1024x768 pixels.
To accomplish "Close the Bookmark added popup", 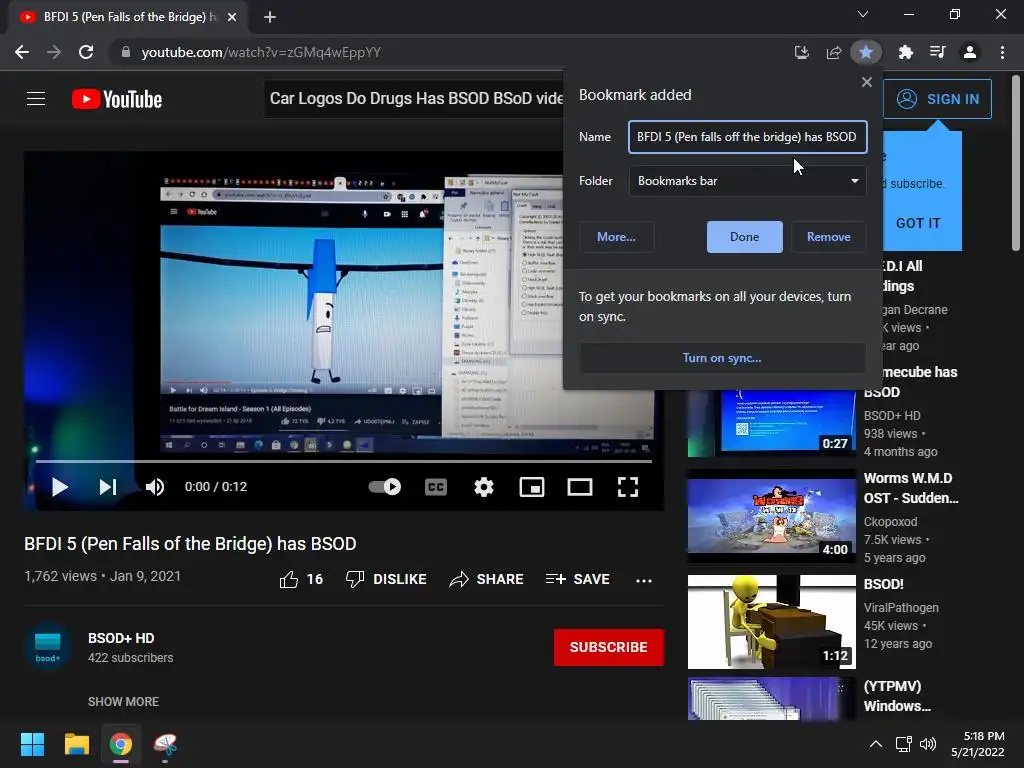I will [x=867, y=82].
